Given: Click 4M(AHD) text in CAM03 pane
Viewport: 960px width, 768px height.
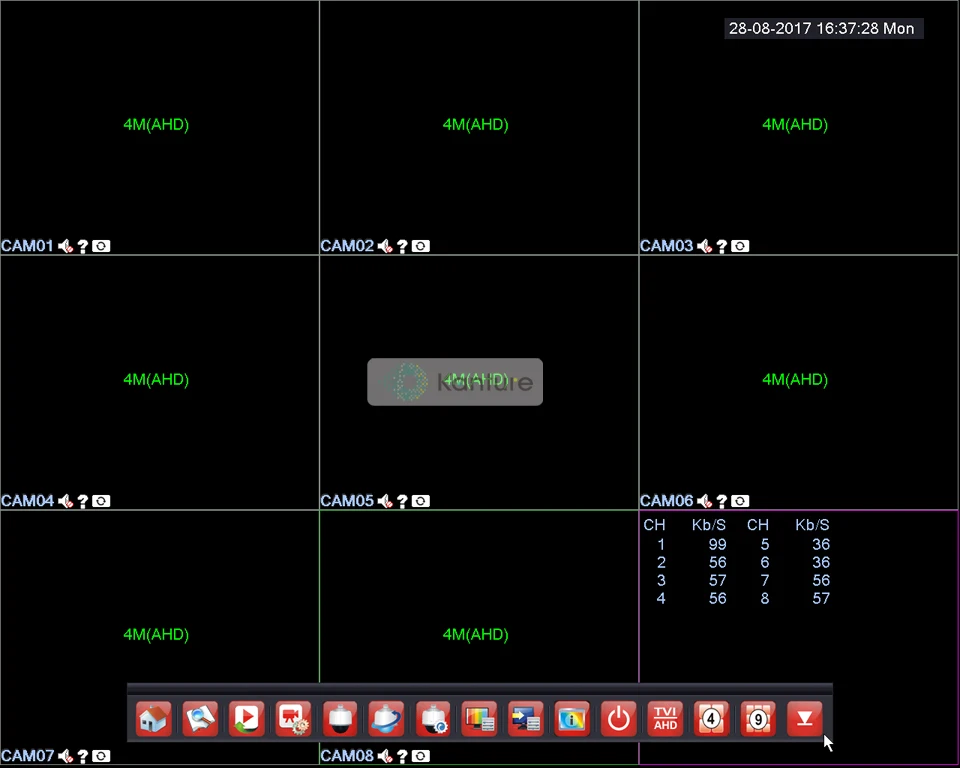Looking at the screenshot, I should coord(795,125).
